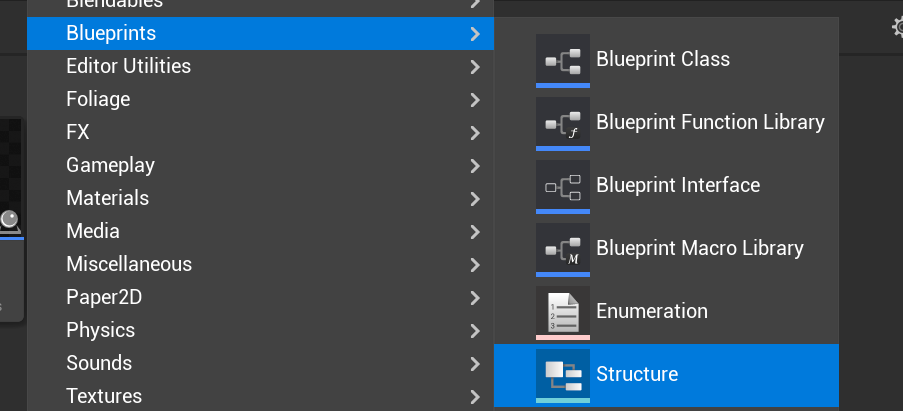Open the Physics menu entry
The image size is (903, 411).
[100, 330]
